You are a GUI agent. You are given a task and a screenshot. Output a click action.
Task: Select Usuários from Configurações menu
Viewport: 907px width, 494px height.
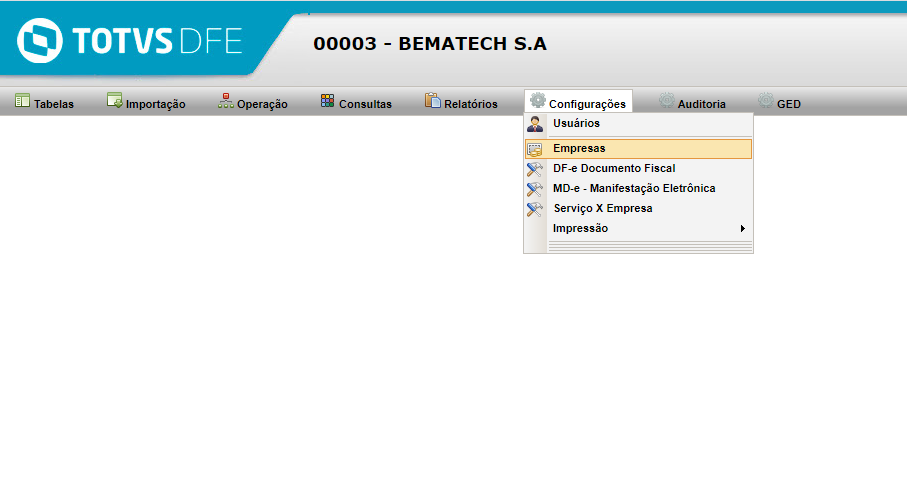pos(639,124)
